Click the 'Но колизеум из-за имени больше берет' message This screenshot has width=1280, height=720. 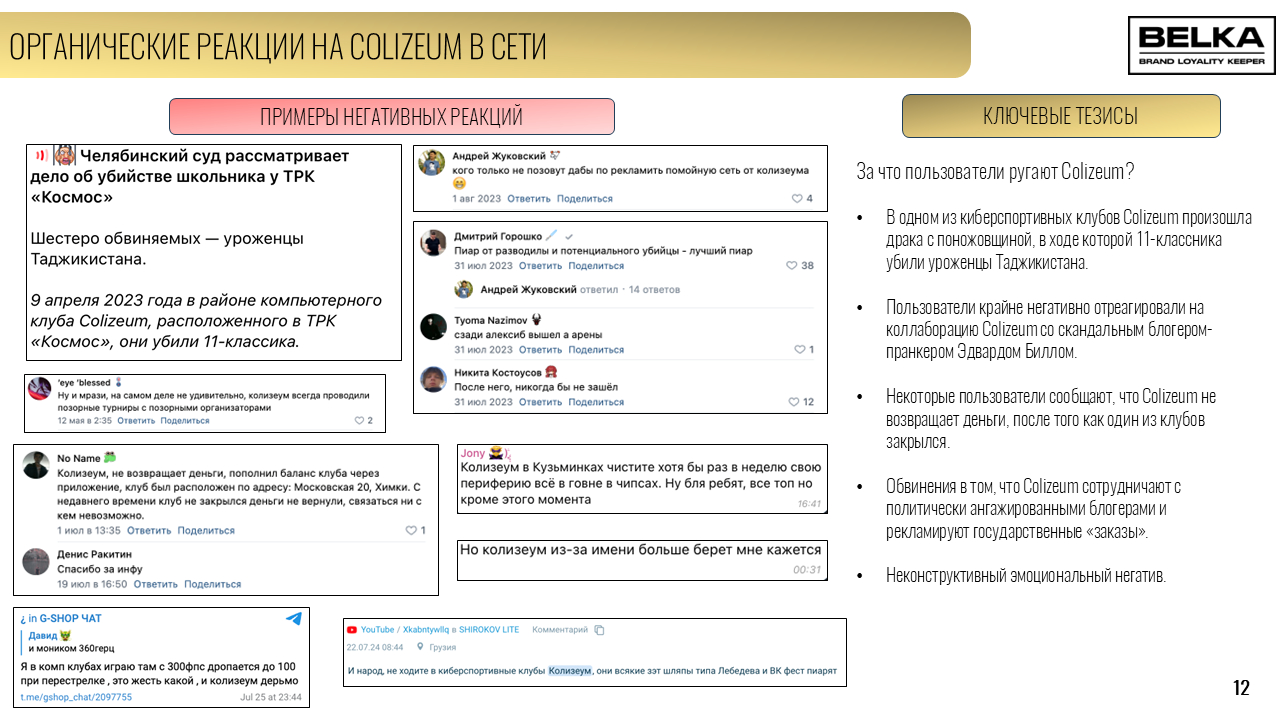pyautogui.click(x=640, y=550)
